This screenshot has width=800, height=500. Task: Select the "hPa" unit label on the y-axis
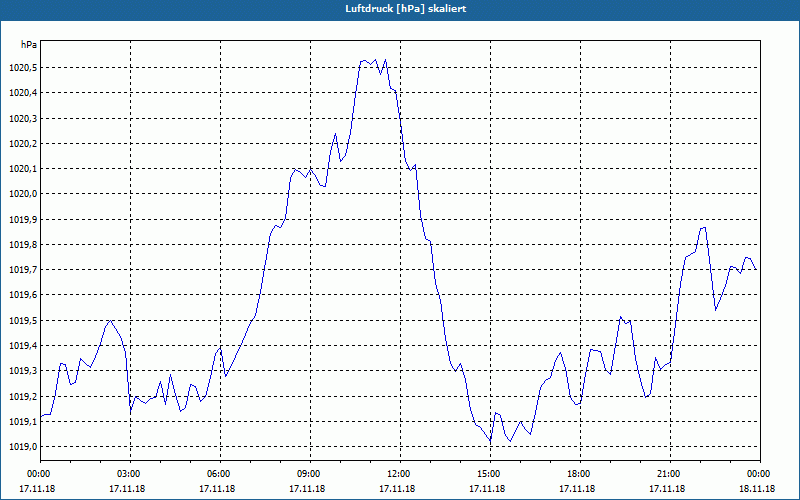tap(29, 45)
